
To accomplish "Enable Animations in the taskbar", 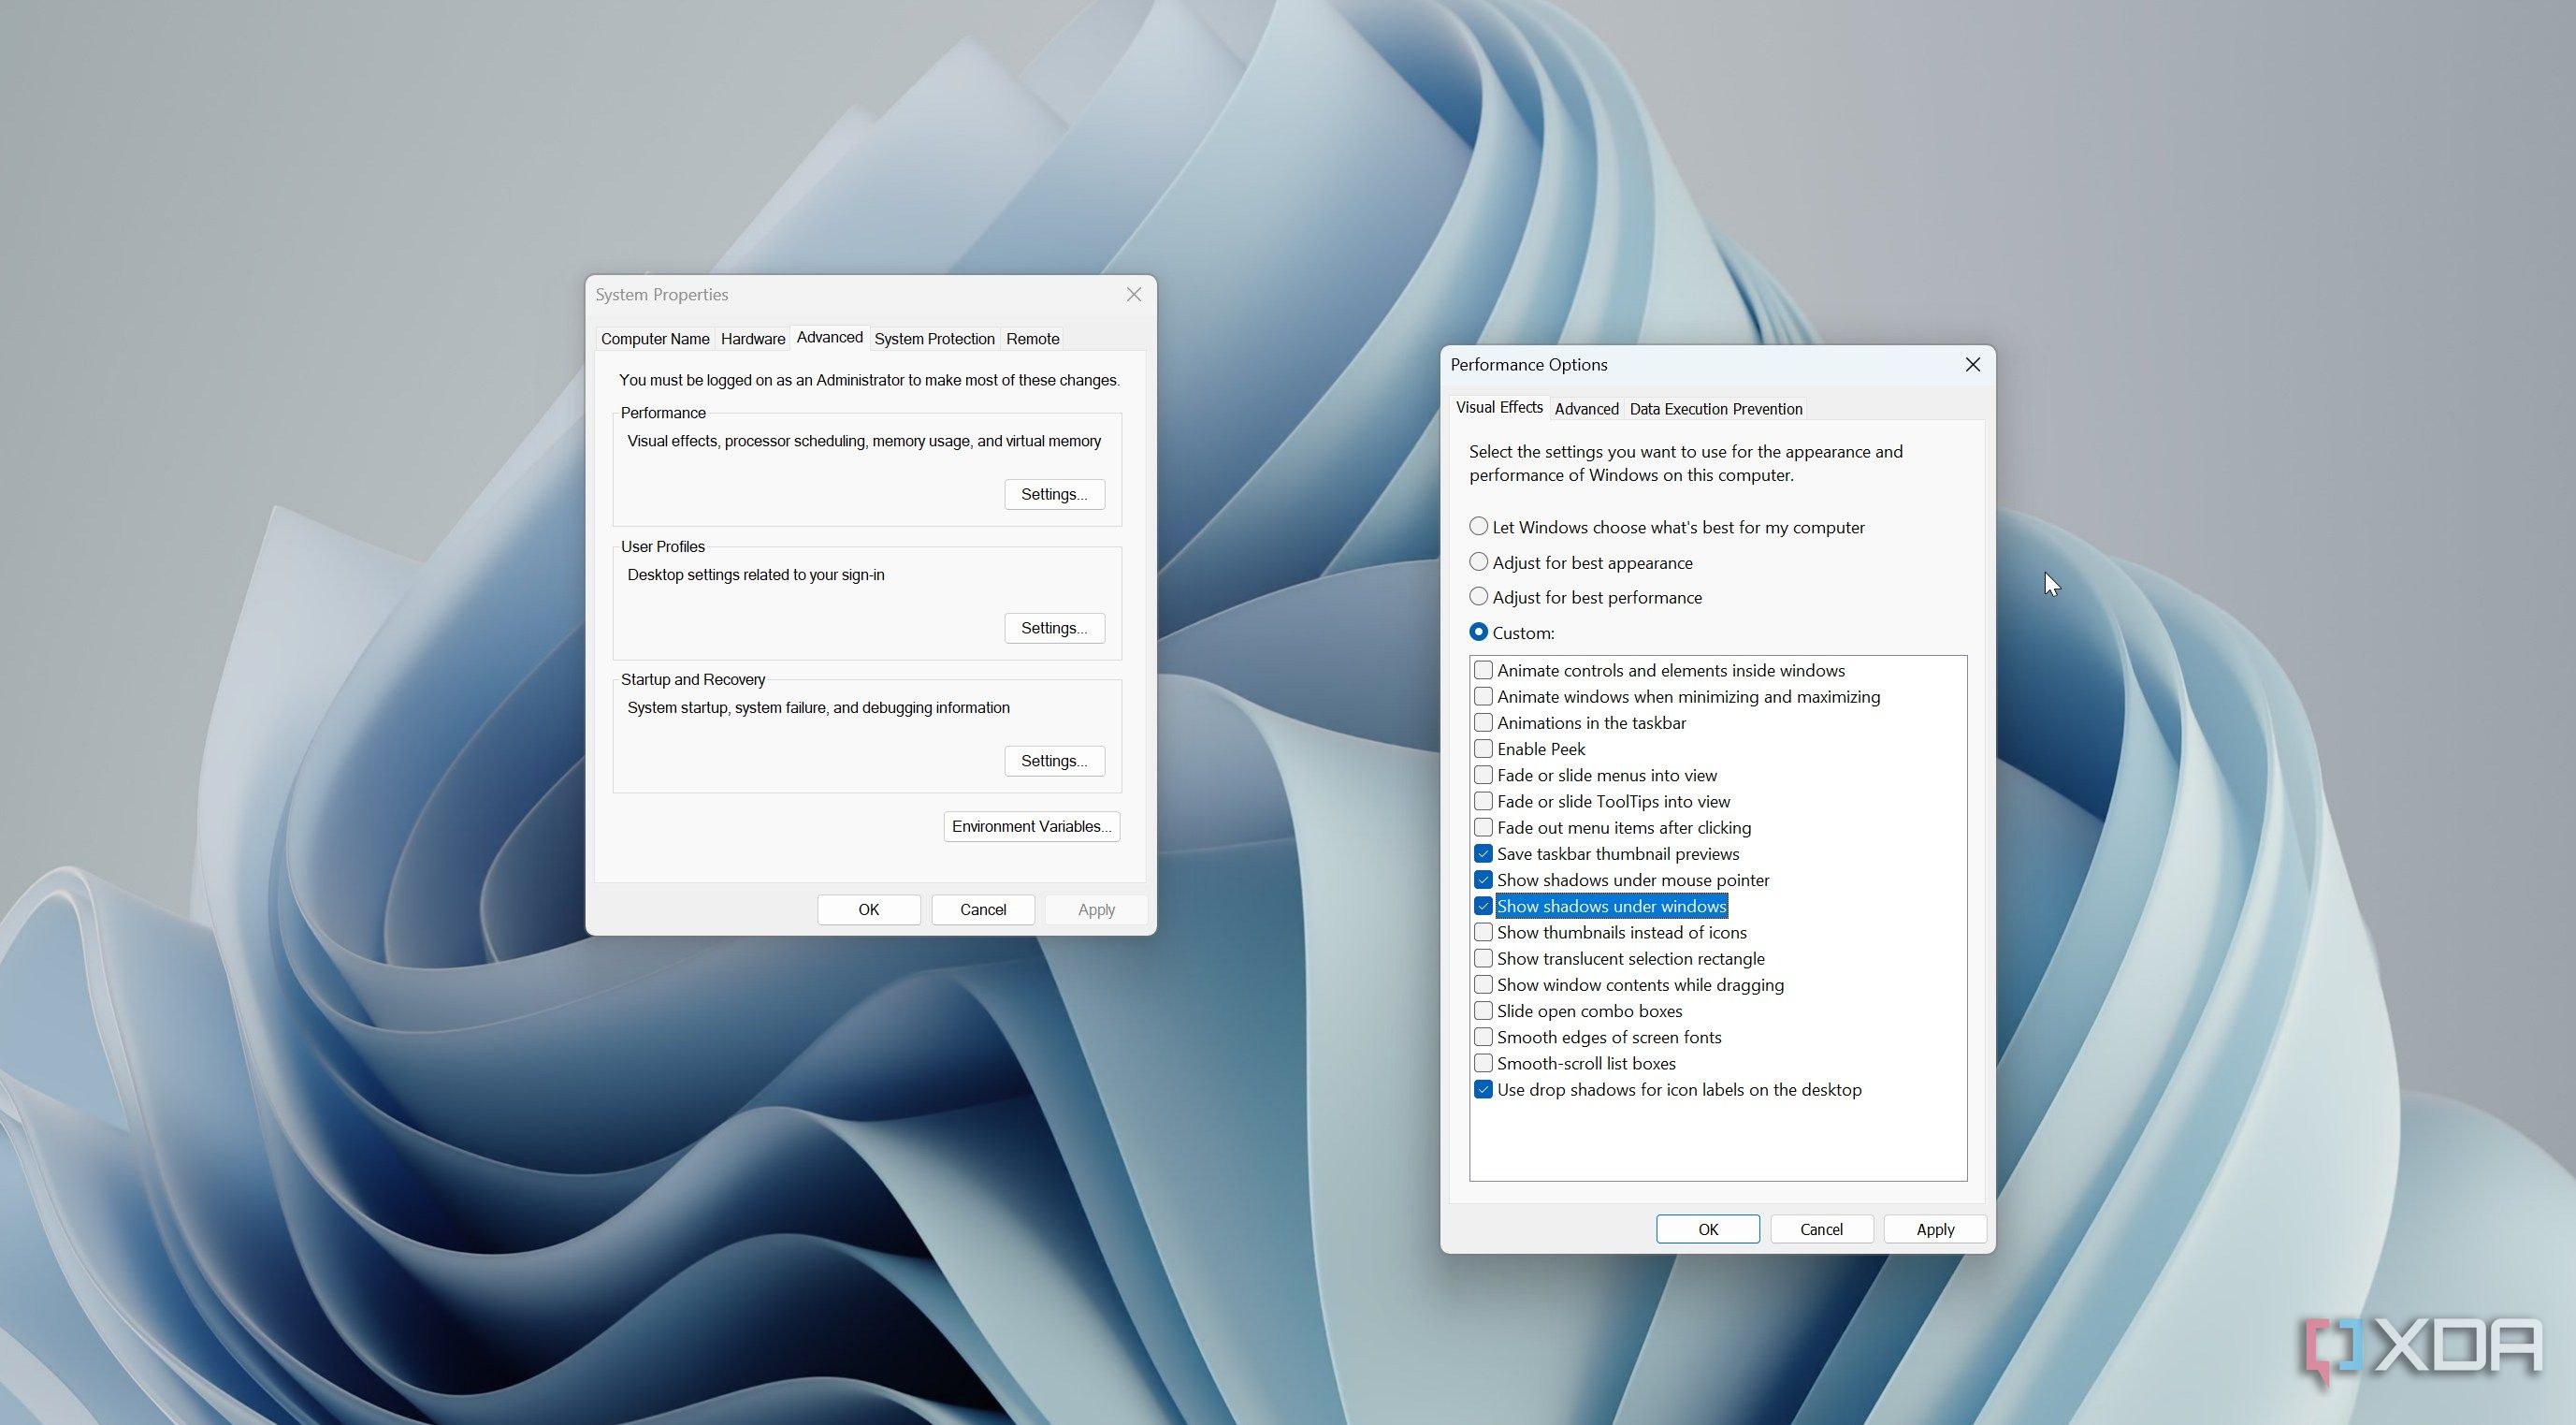I will [1483, 722].
